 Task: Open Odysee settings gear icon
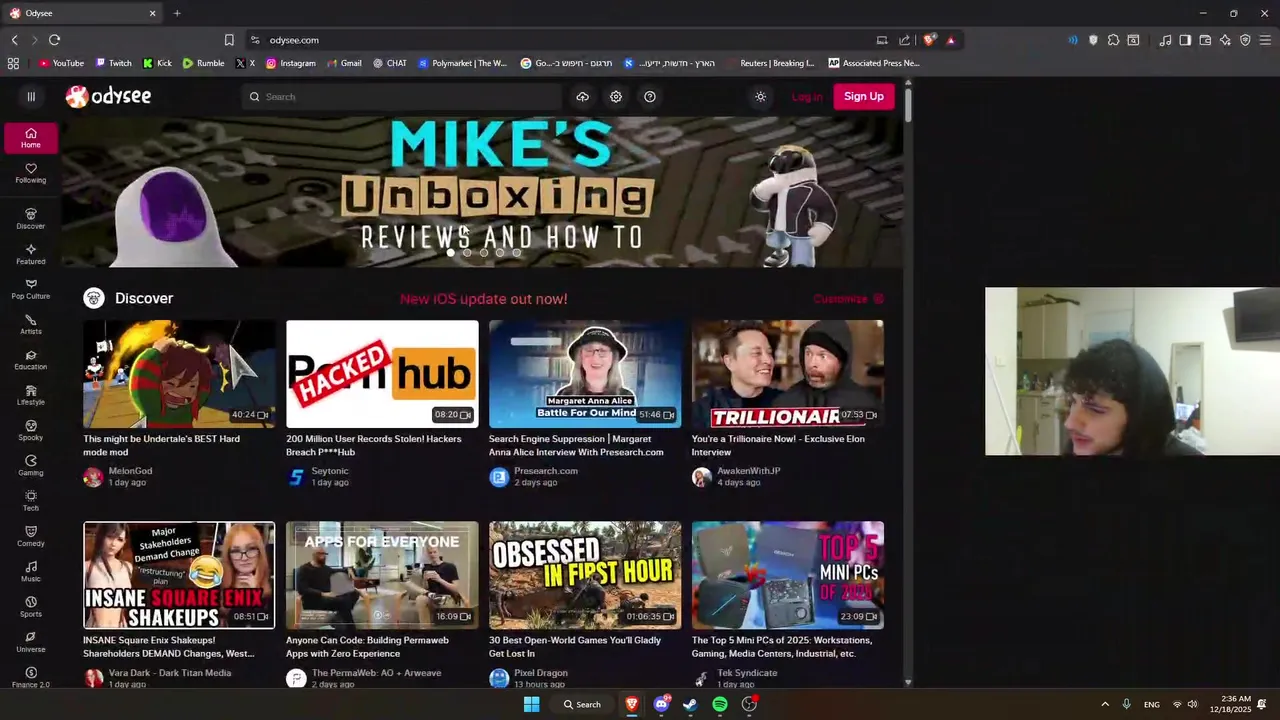click(x=616, y=97)
